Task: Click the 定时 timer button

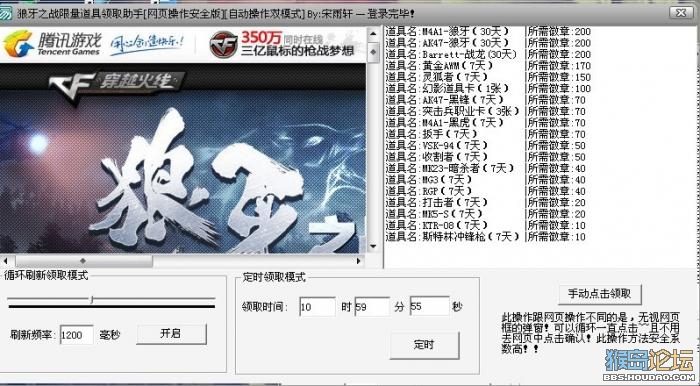Action: click(x=424, y=345)
